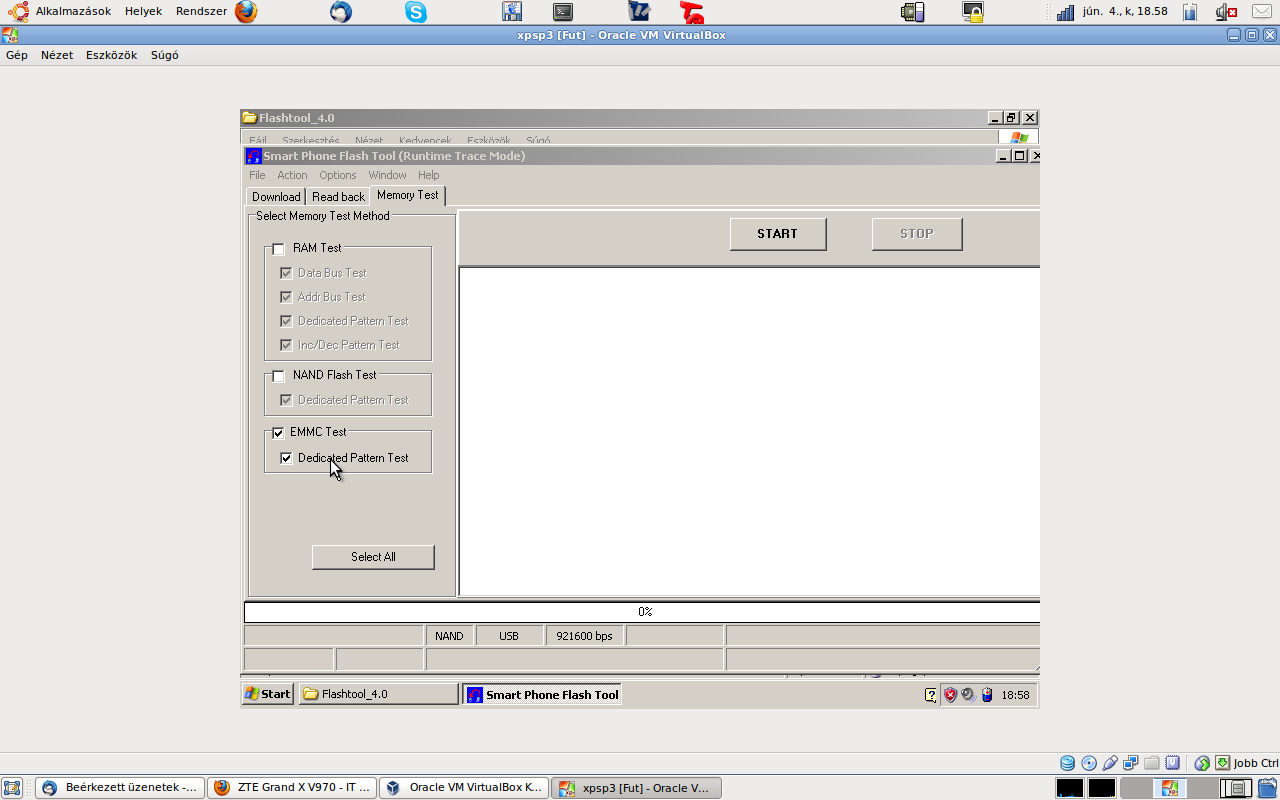Switch to Beérkezett üzenetek mail window

120,788
